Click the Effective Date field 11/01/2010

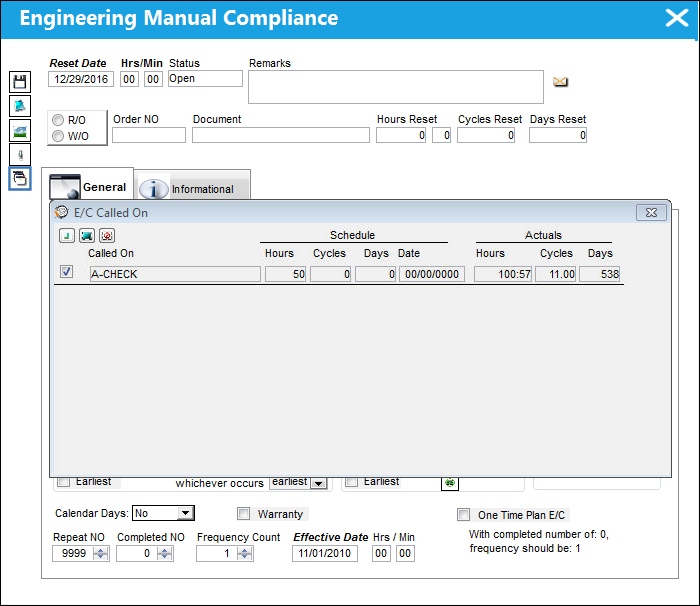[325, 553]
